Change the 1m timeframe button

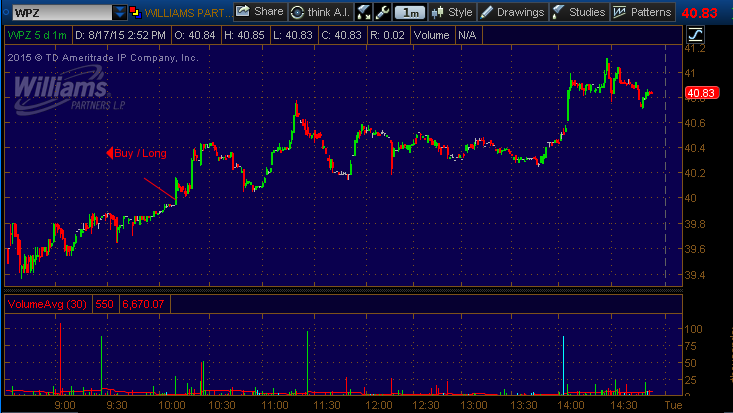coord(410,13)
